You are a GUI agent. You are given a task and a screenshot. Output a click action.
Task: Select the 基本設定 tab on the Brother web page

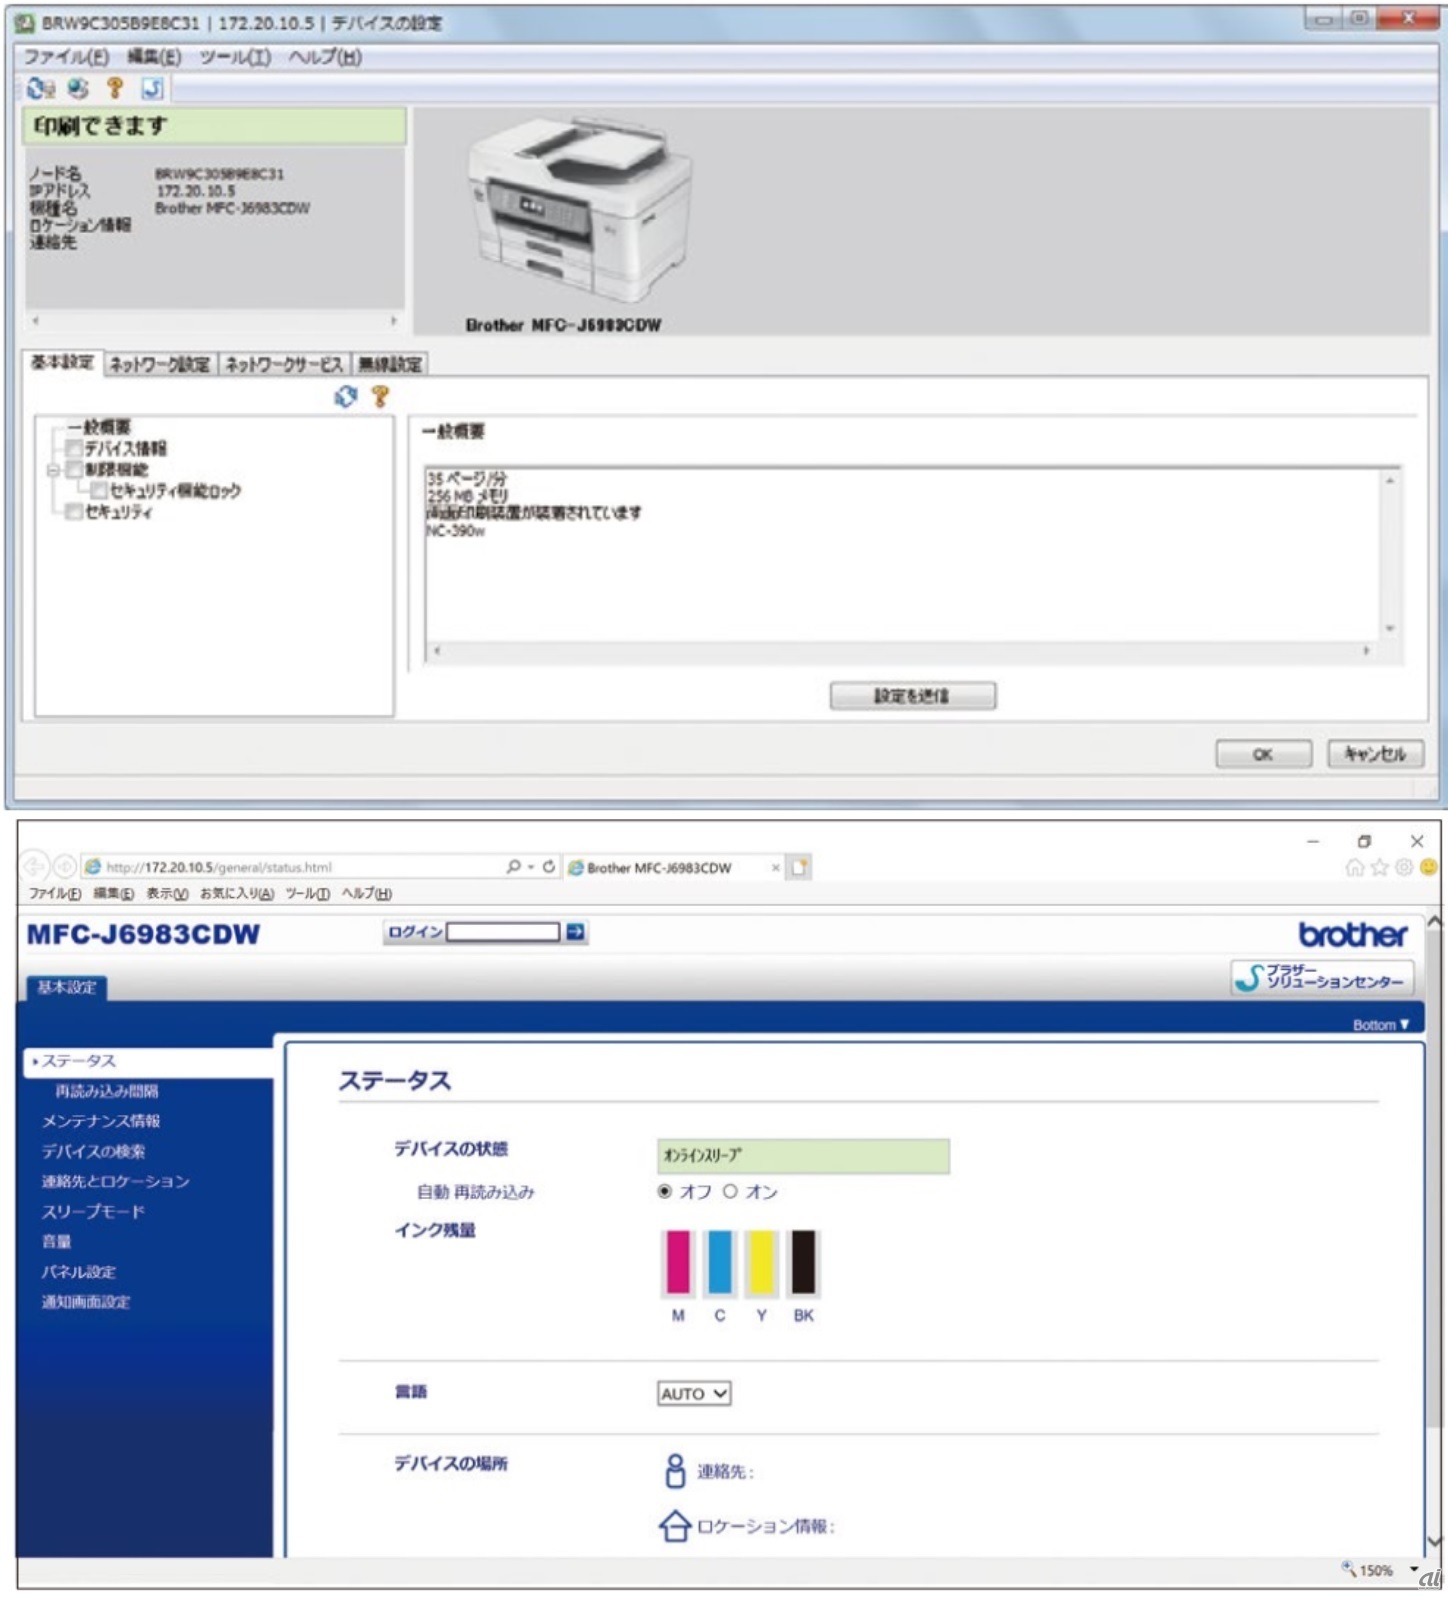(67, 988)
